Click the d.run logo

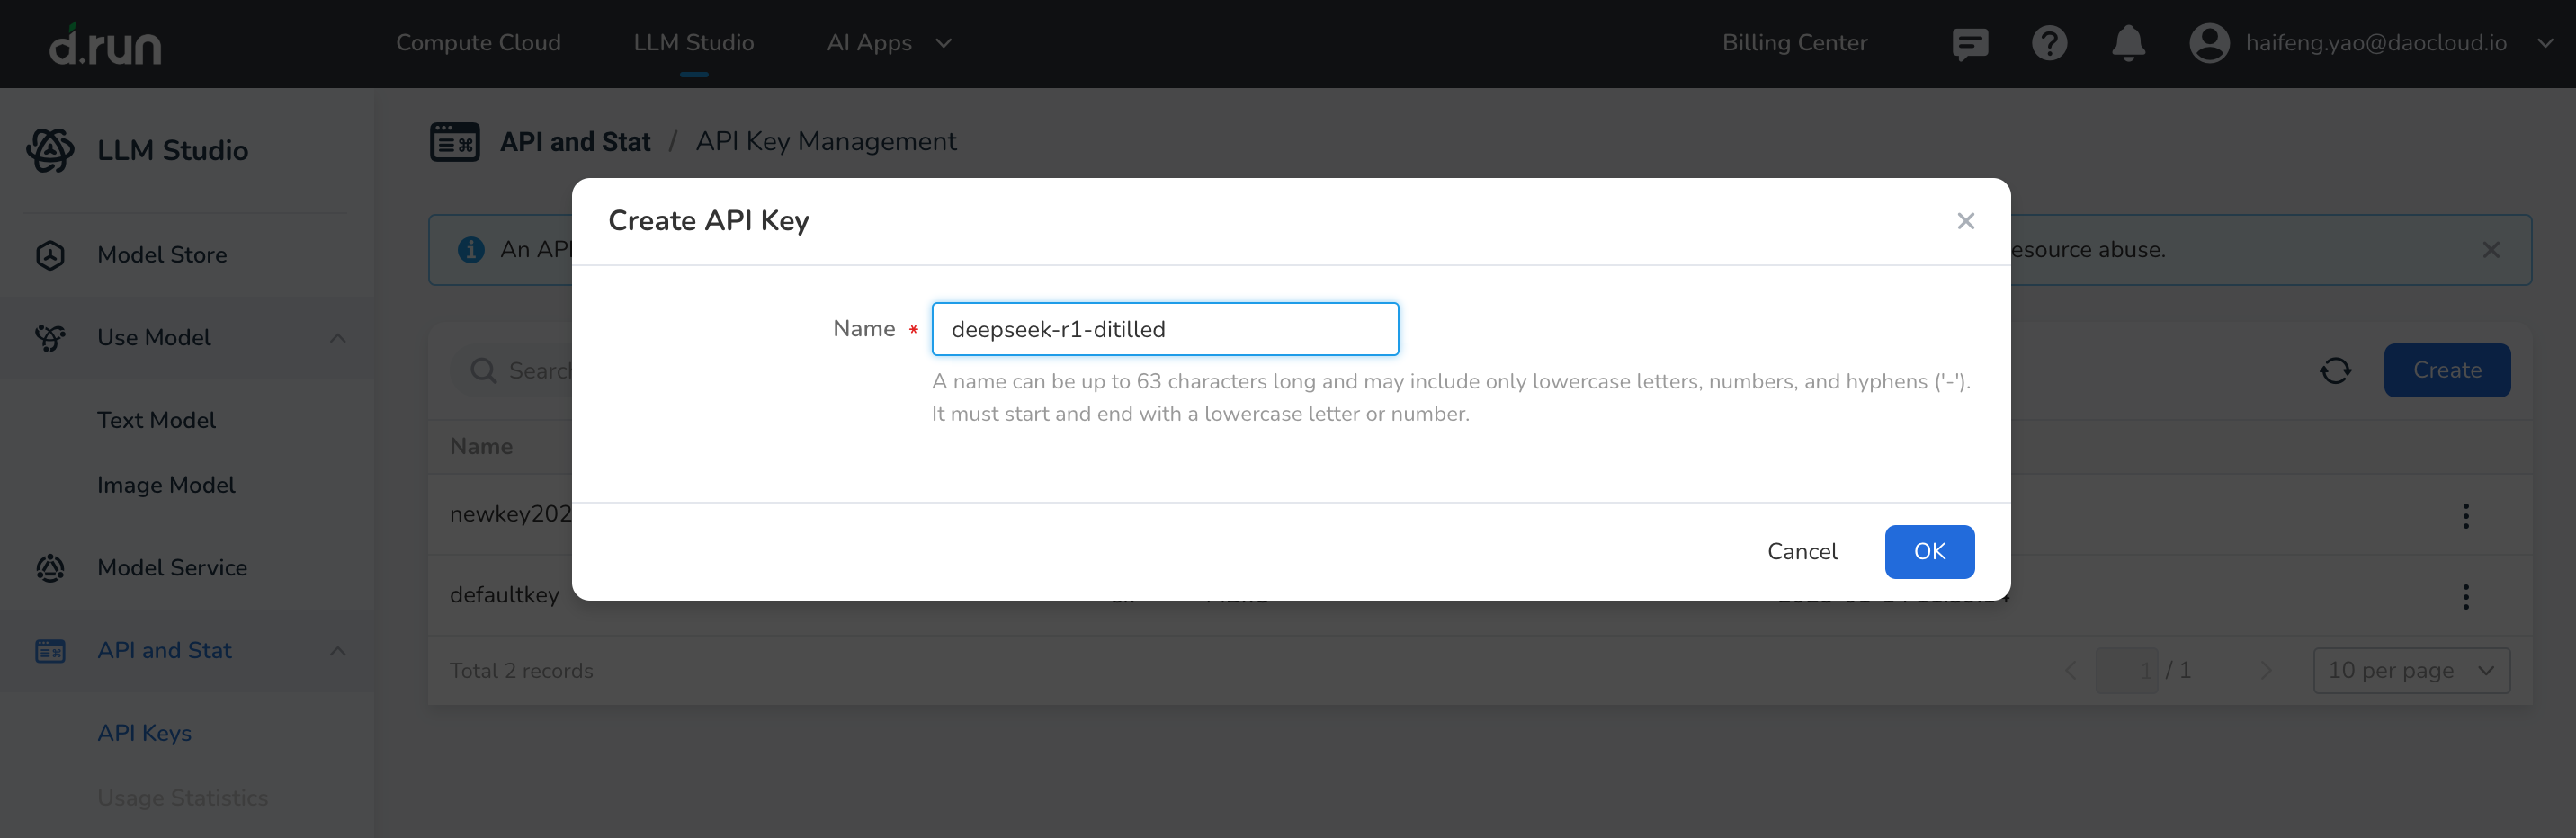[105, 44]
